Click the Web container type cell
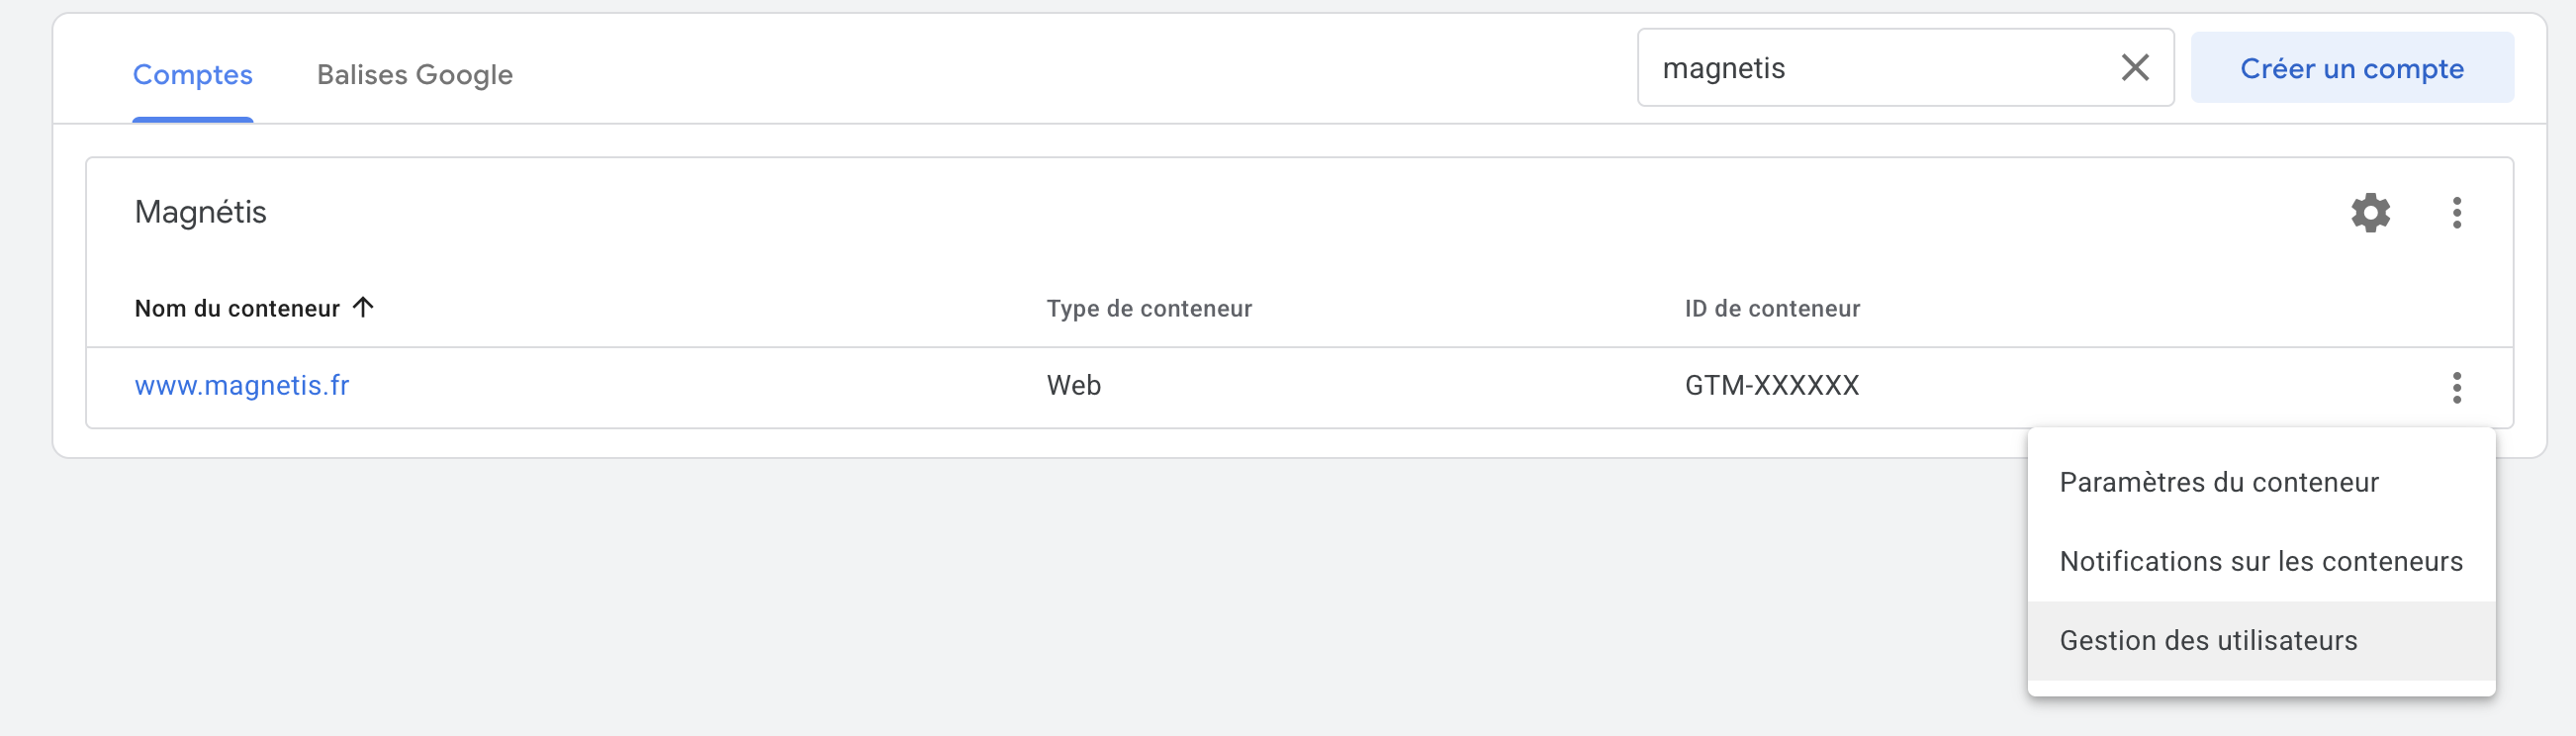 coord(1073,386)
